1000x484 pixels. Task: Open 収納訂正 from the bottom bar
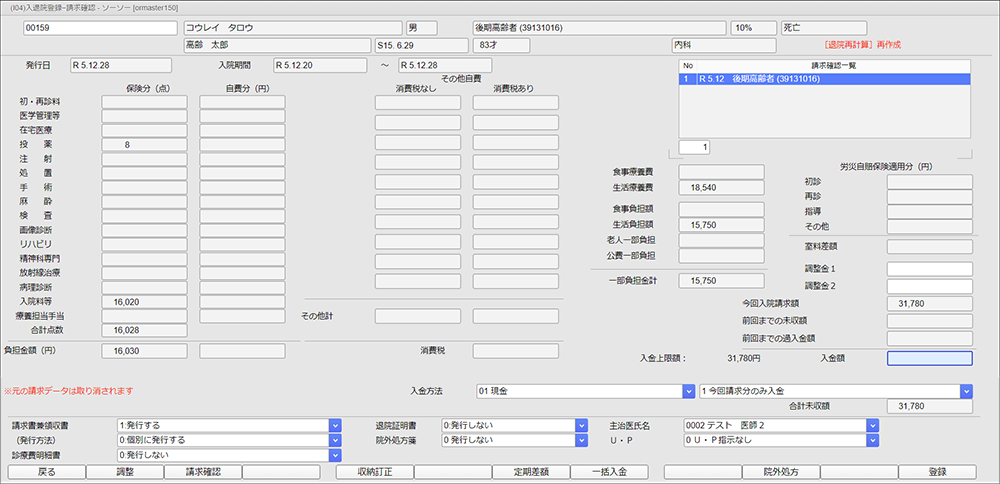[373, 472]
